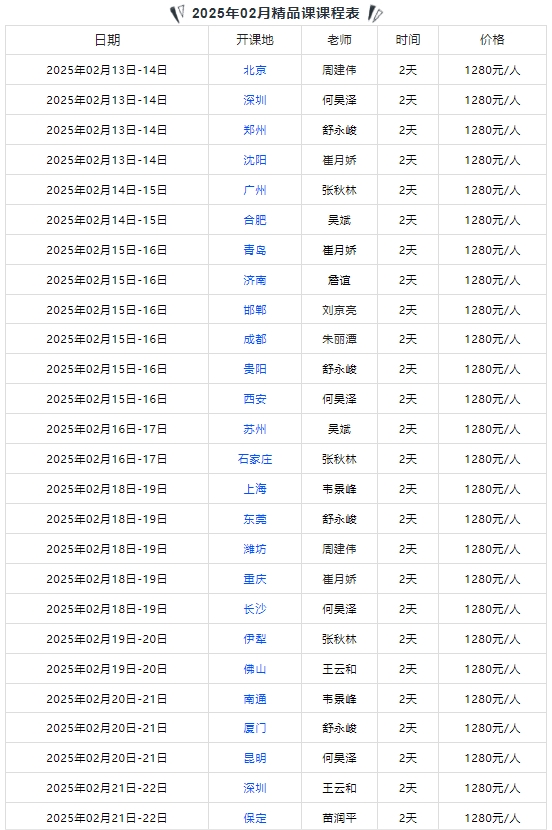Select teacher 王云和 in the 佛山 row
Viewport: 552px width, 830px height.
tap(339, 669)
